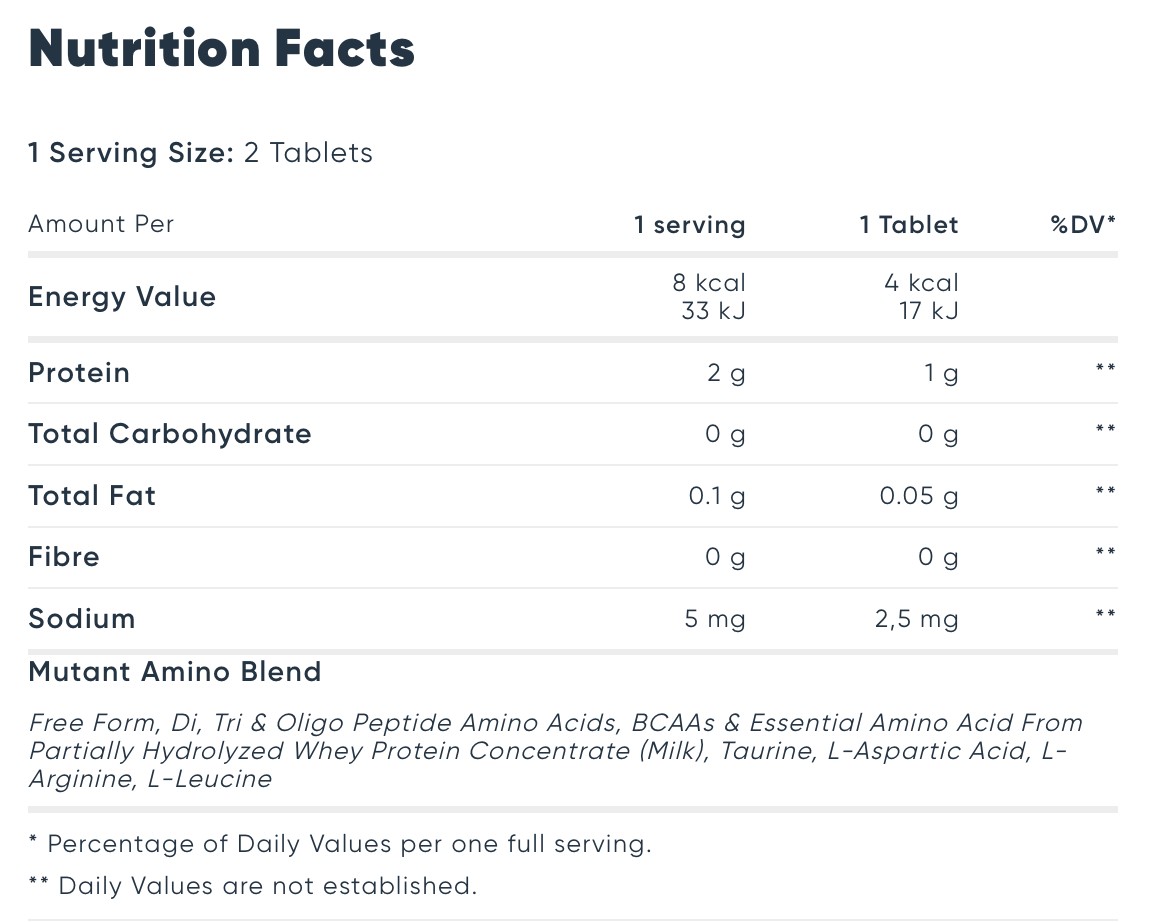Click the italic amino blend ingredients text
Image resolution: width=1150 pixels, height=922 pixels.
pos(555,750)
